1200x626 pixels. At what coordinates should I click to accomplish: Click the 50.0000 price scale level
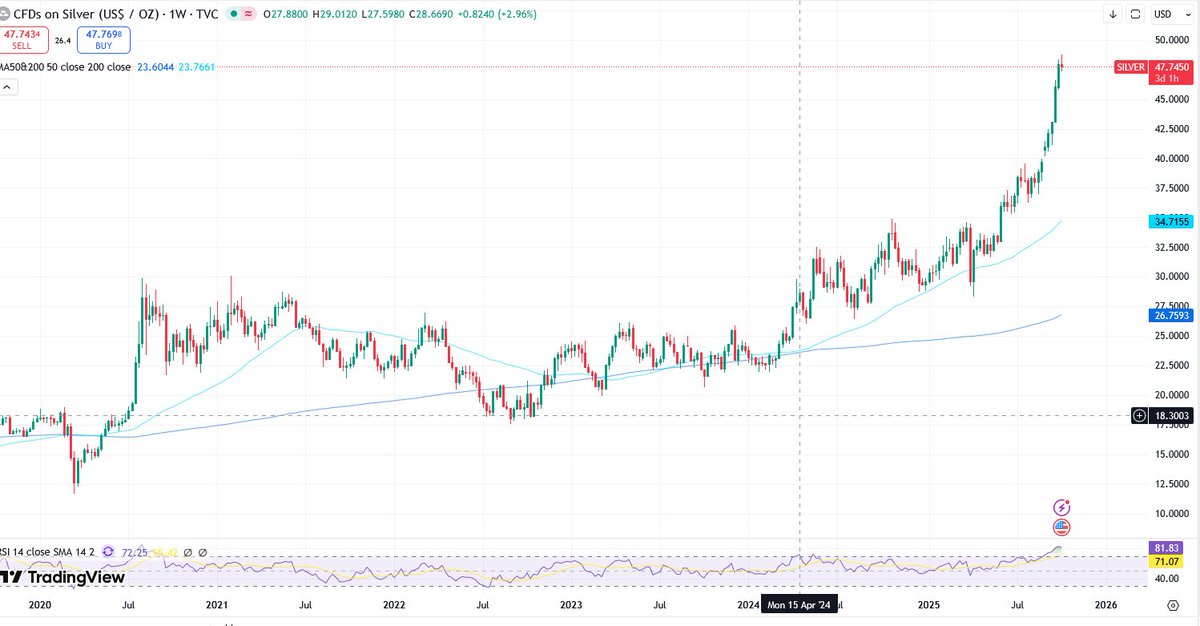tap(1171, 41)
